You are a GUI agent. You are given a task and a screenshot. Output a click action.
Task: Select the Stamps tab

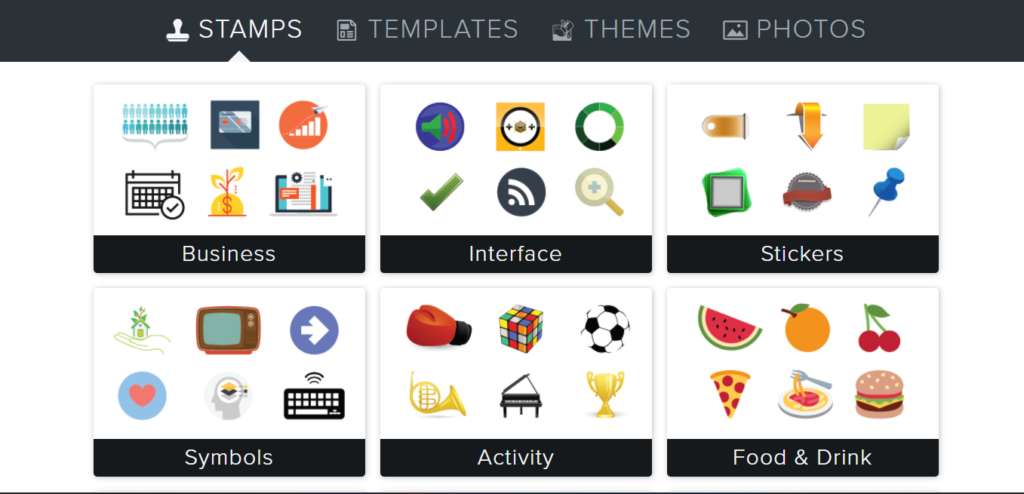click(235, 30)
